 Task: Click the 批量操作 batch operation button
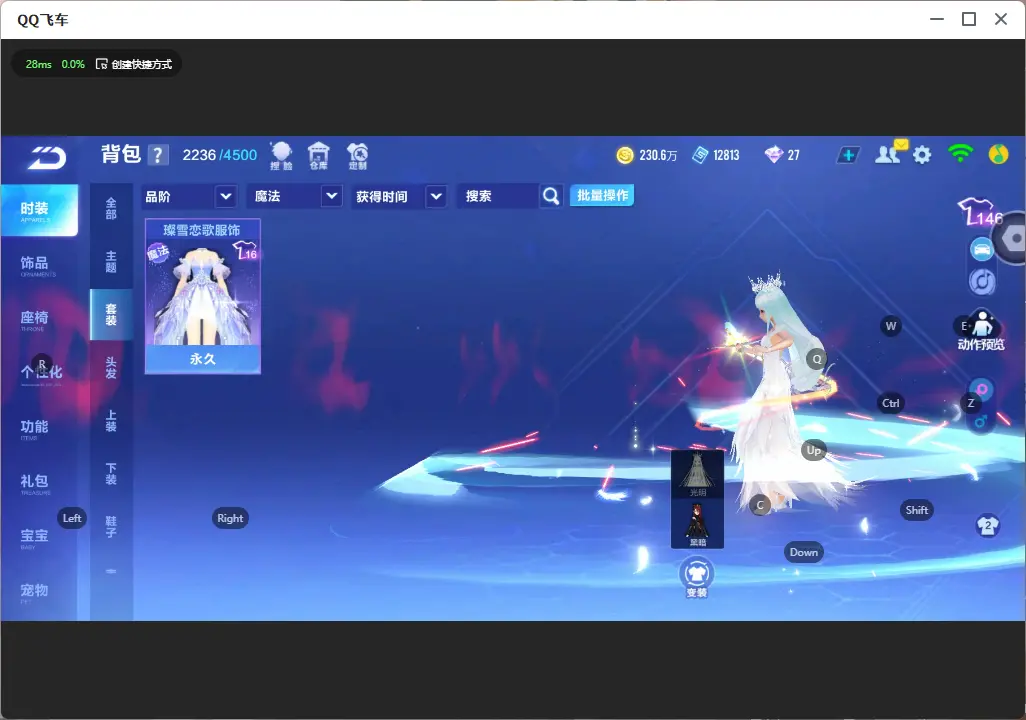tap(602, 196)
